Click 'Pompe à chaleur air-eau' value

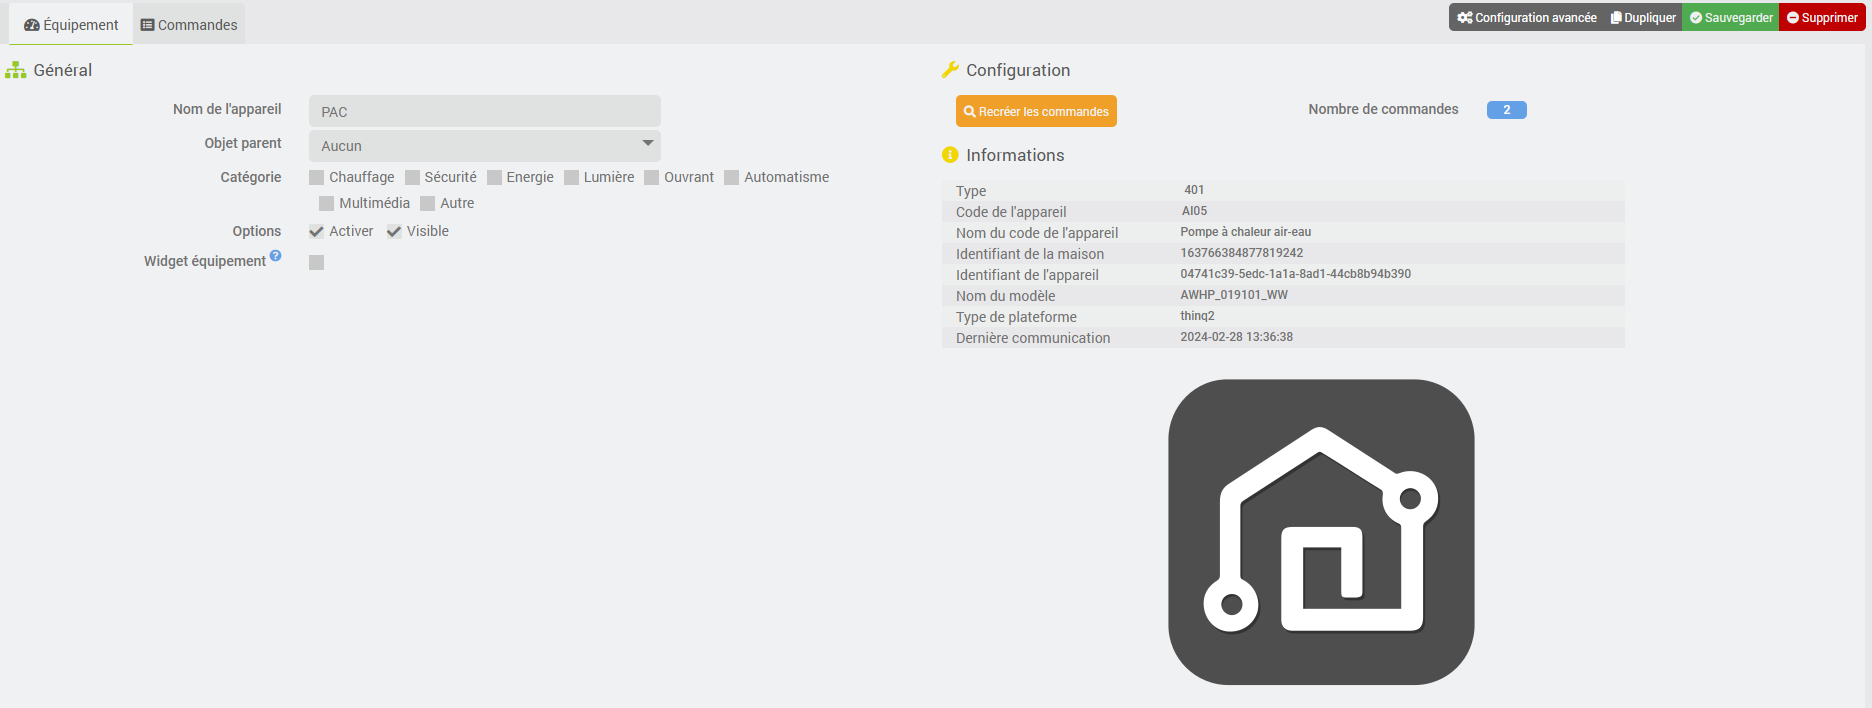pos(1246,232)
